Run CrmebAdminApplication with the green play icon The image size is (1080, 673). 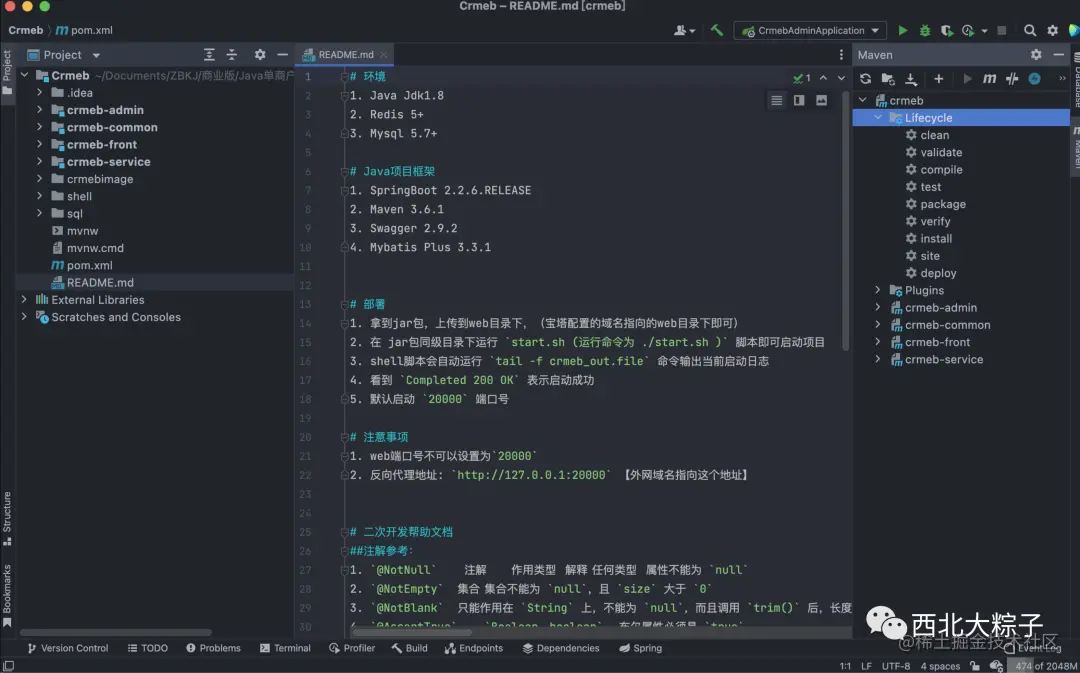point(902,30)
